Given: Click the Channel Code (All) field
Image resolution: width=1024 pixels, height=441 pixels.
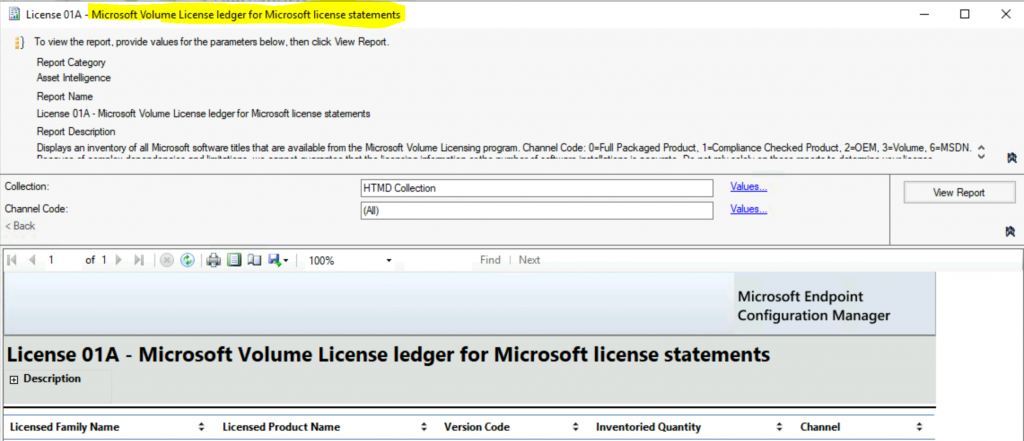Looking at the screenshot, I should [536, 211].
